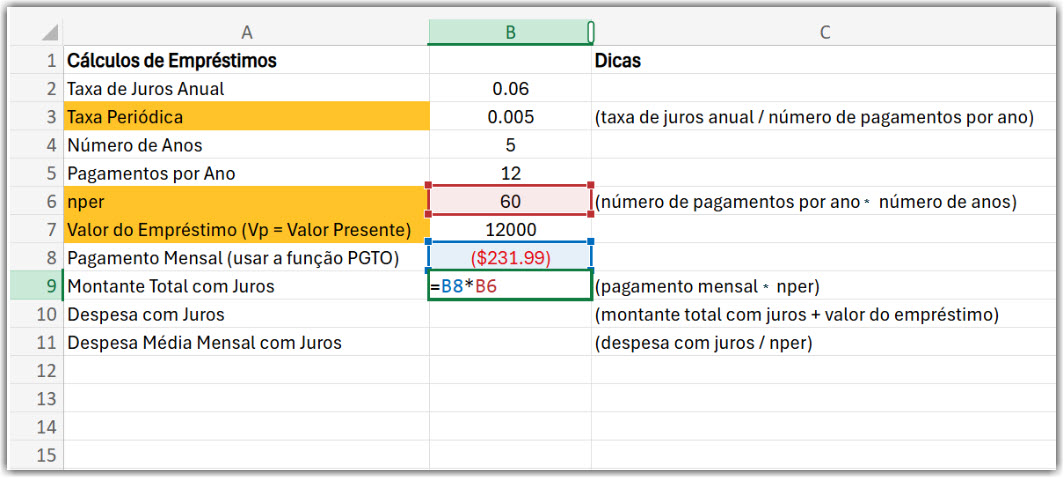
Task: Click the tip 'número de pagamentos por ano * número de anos'
Action: click(805, 202)
